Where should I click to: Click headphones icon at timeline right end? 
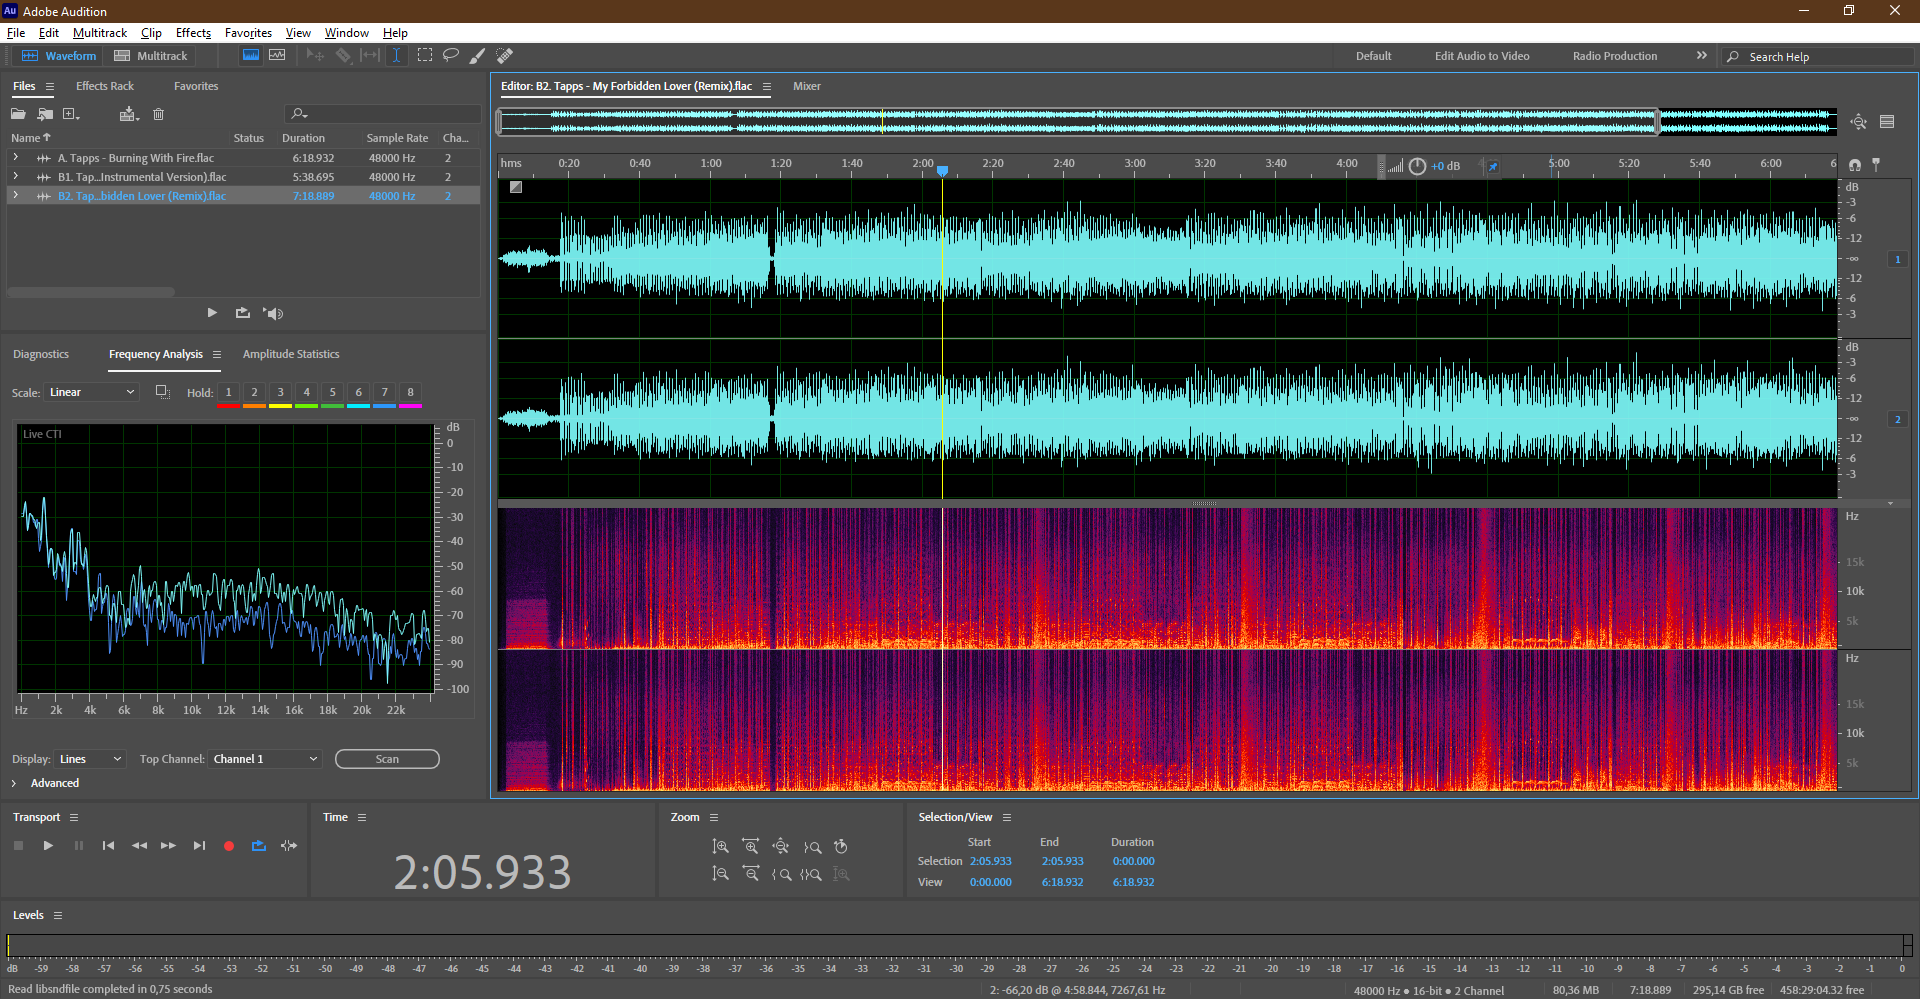tap(1855, 165)
